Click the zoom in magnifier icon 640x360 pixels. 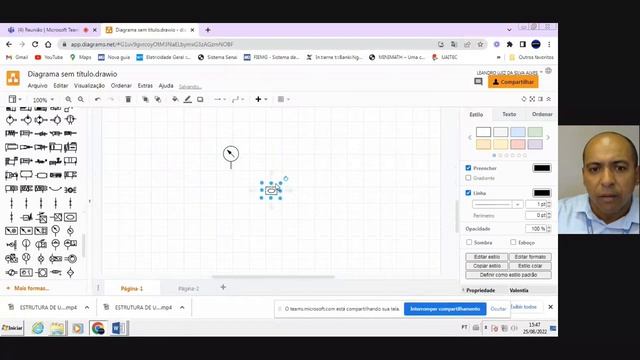coord(68,99)
